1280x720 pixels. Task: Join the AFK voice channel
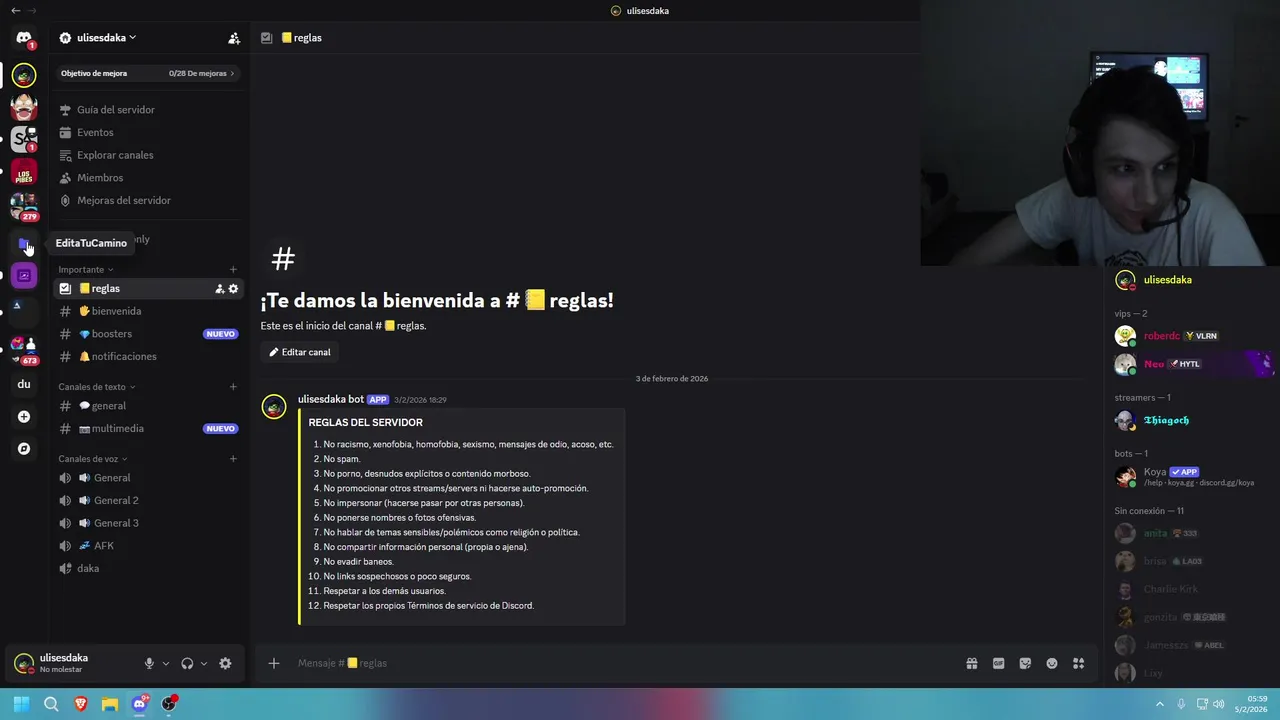(x=148, y=546)
